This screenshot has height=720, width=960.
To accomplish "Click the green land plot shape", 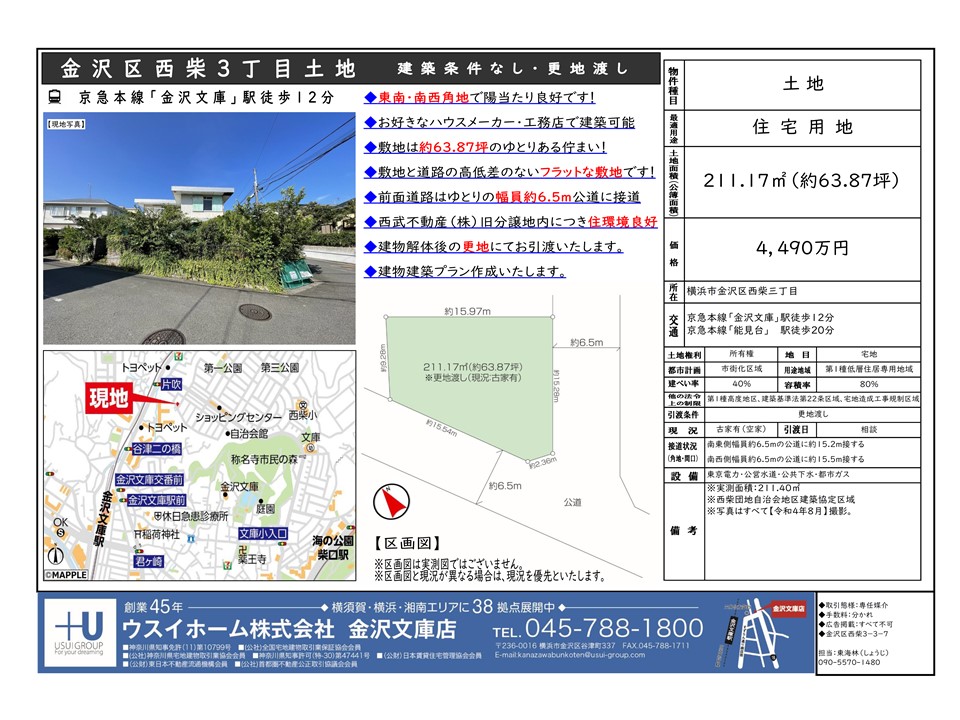I will pyautogui.click(x=468, y=378).
